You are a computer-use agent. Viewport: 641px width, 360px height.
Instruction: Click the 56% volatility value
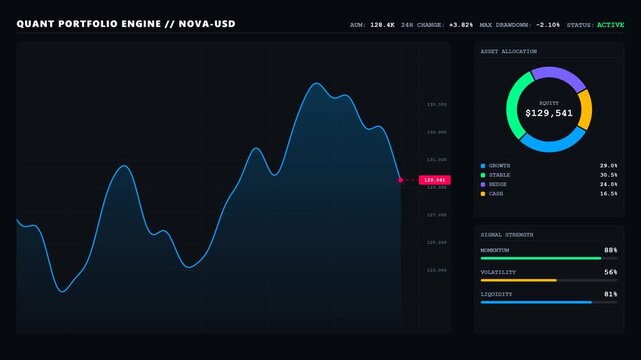(611, 272)
